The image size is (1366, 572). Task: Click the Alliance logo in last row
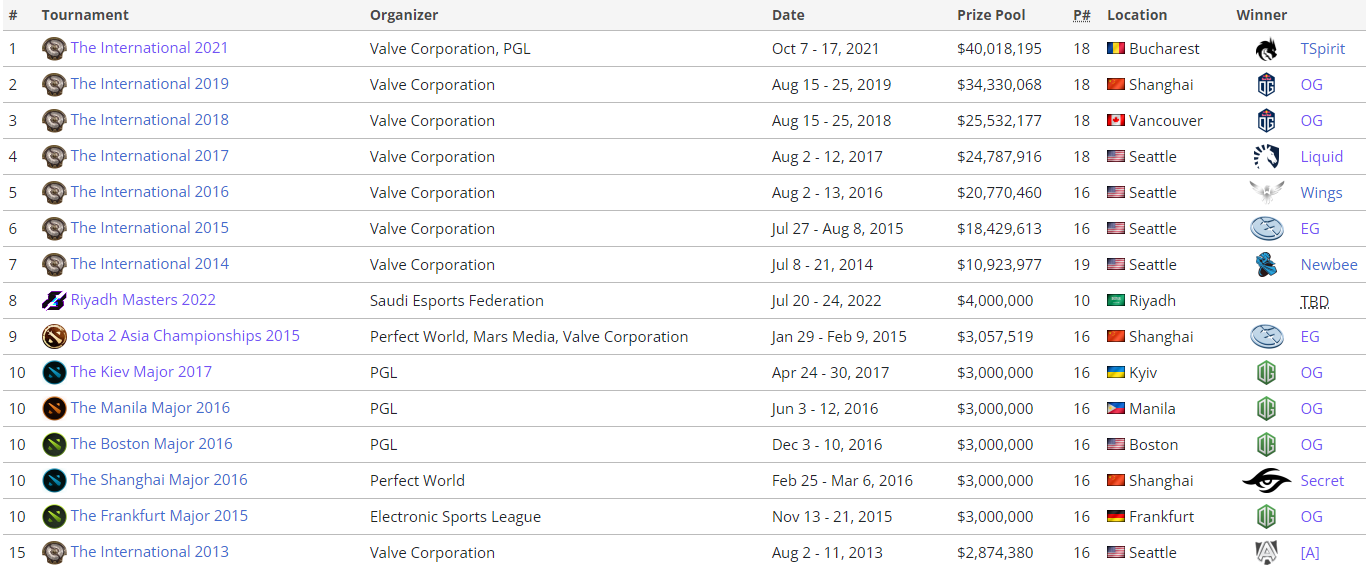click(1267, 553)
